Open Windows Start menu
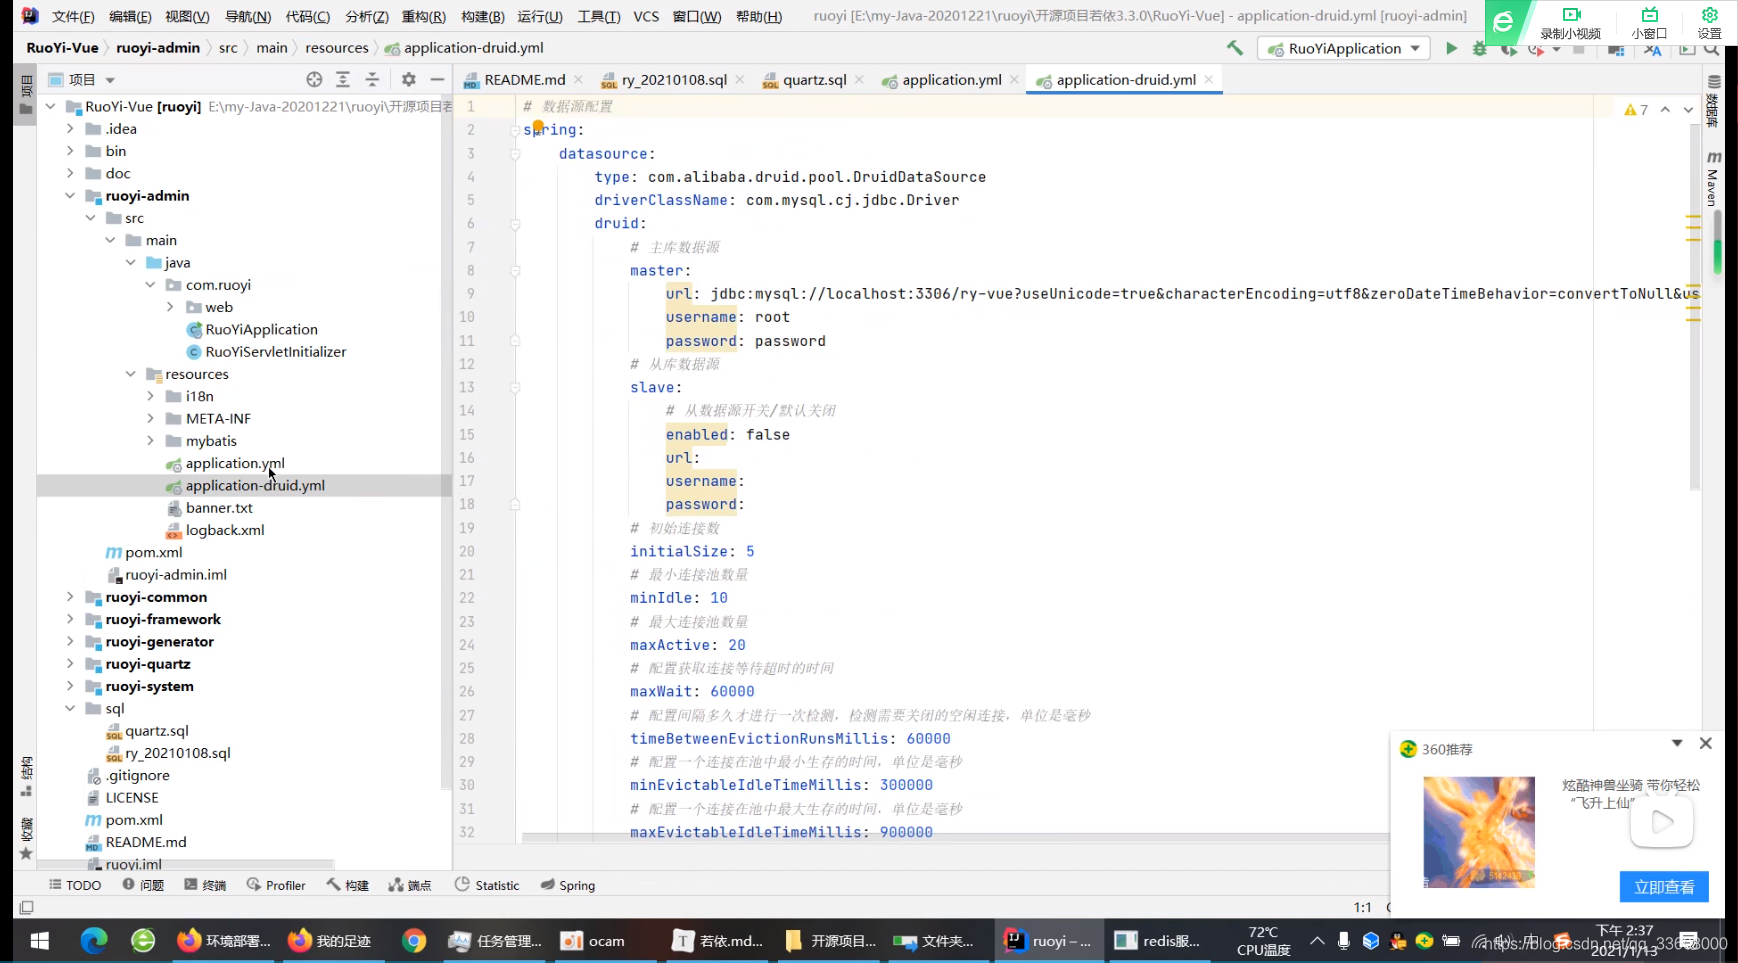The width and height of the screenshot is (1738, 963). click(40, 941)
